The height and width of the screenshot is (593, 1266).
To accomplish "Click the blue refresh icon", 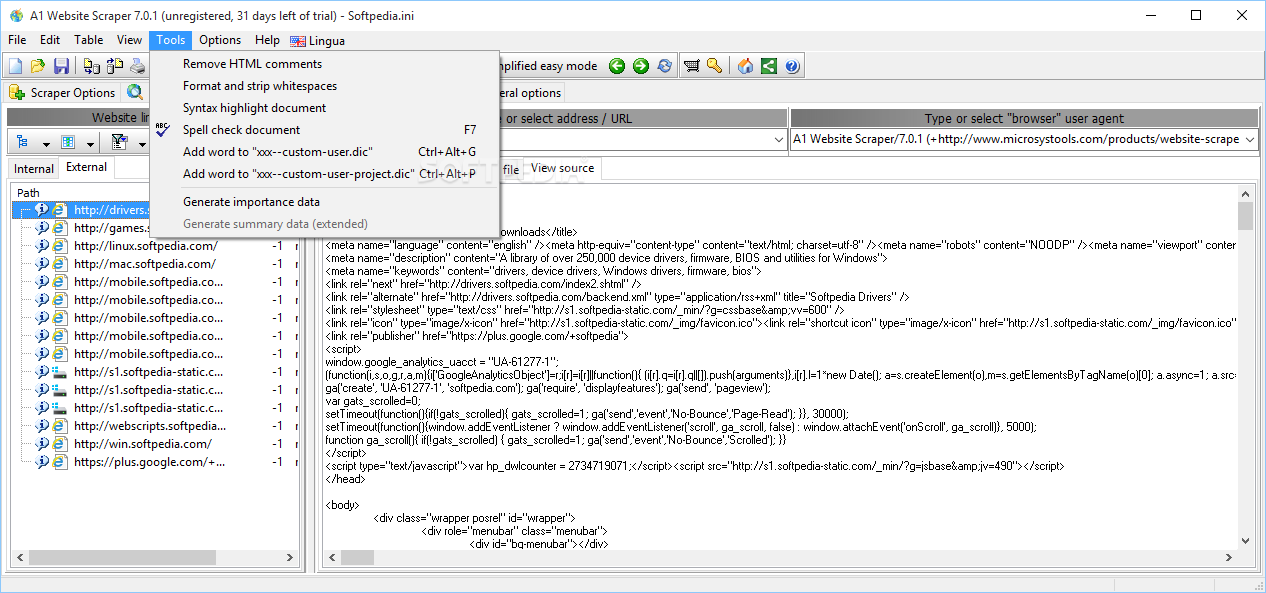I will pyautogui.click(x=665, y=66).
